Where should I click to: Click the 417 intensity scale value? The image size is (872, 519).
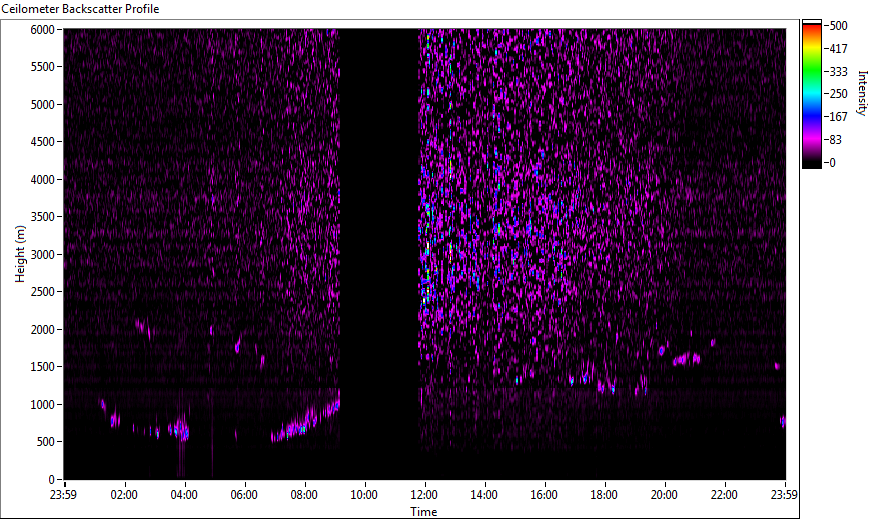[839, 48]
